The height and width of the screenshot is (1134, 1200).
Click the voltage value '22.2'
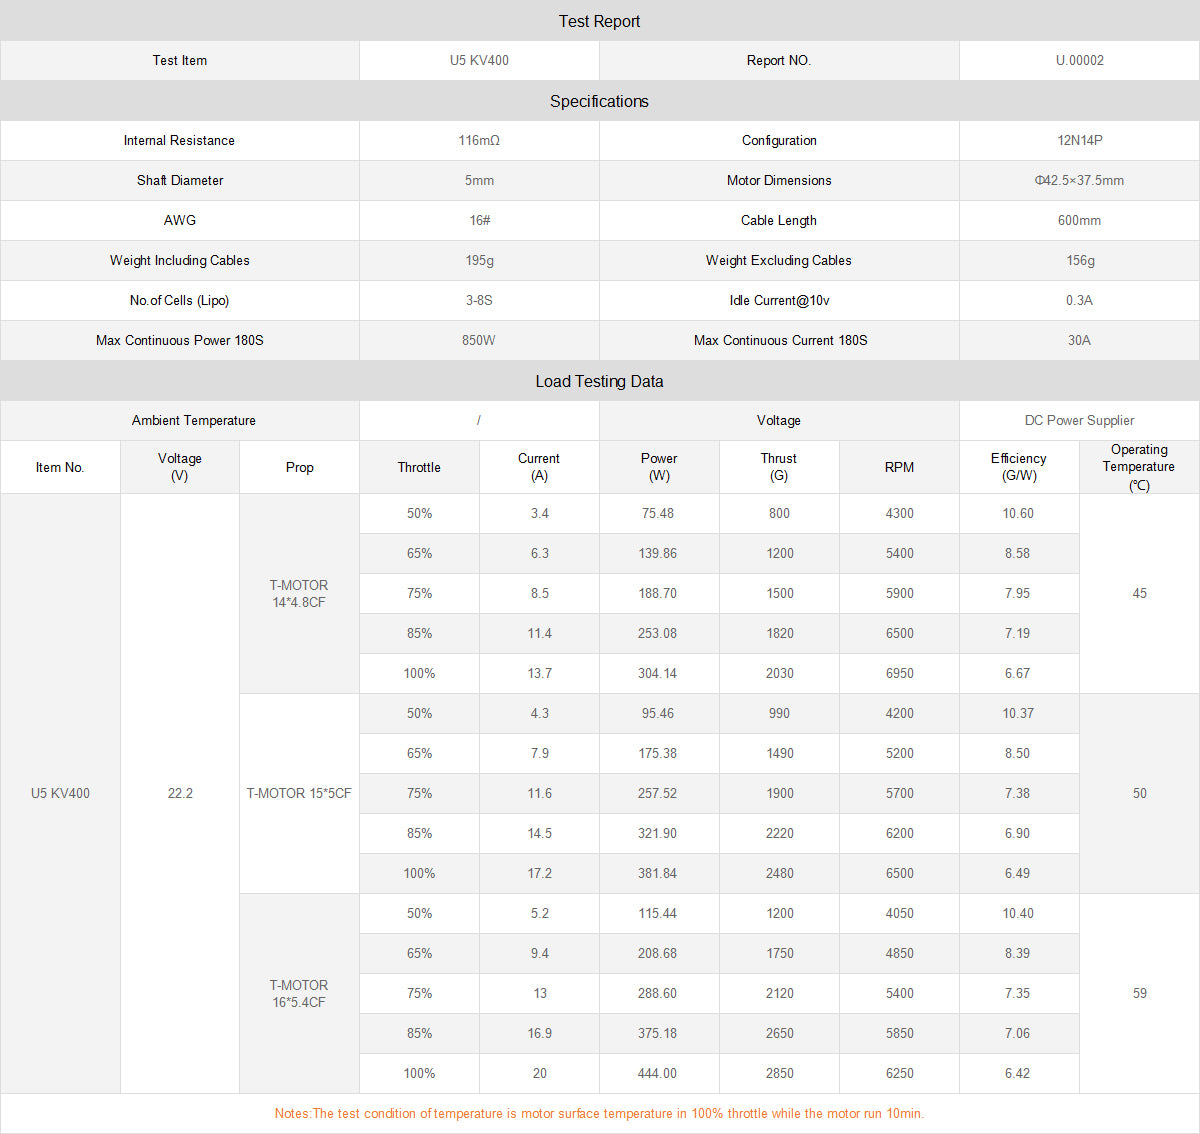pyautogui.click(x=180, y=793)
